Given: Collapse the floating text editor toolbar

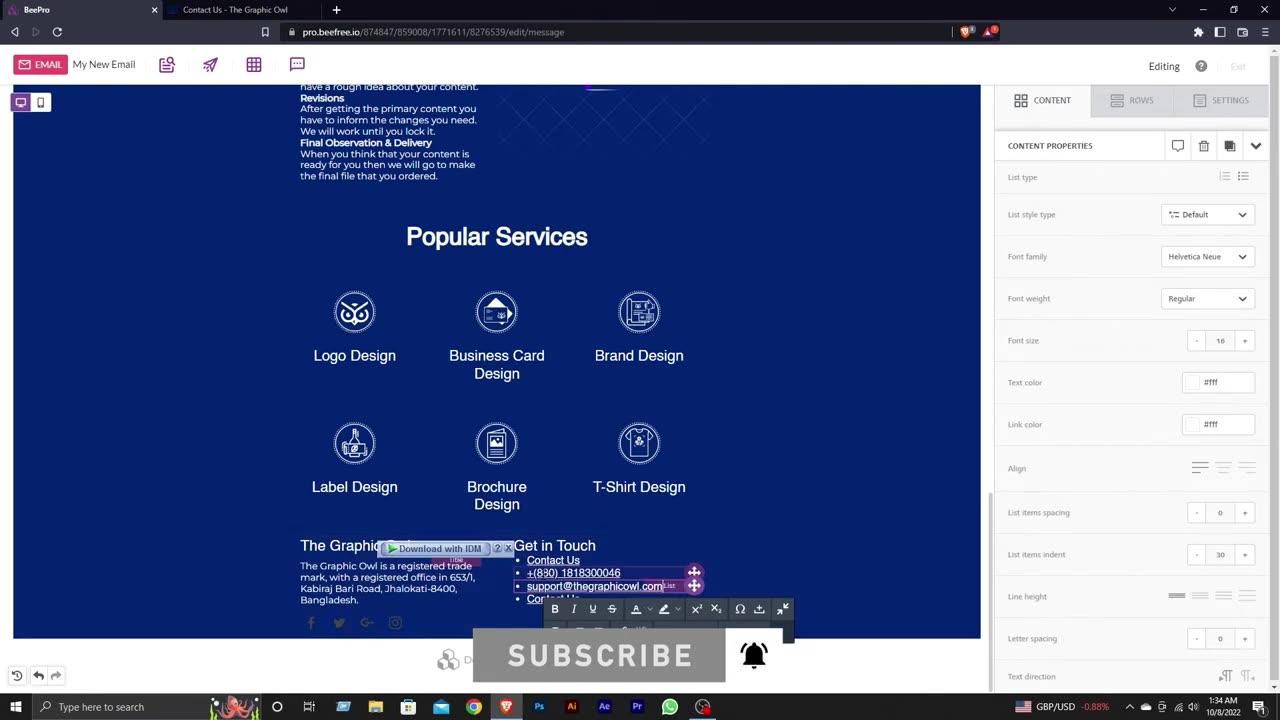Looking at the screenshot, I should [783, 609].
